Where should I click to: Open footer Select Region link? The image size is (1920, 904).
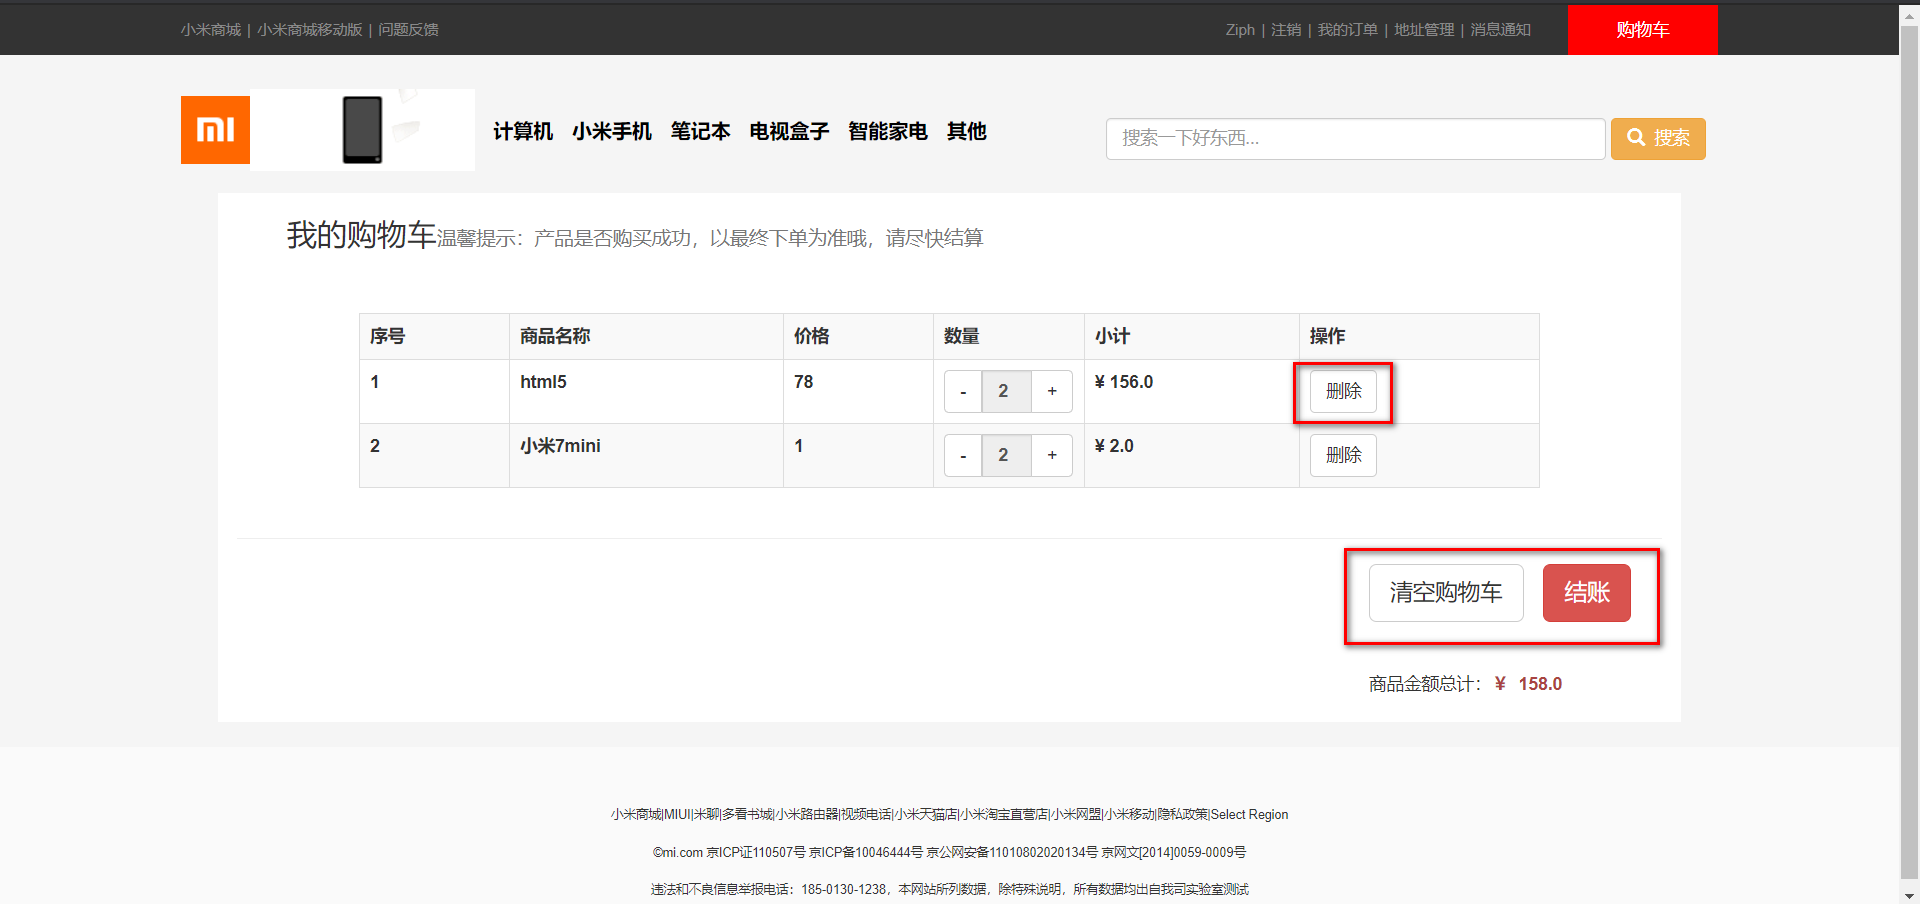coord(1249,815)
